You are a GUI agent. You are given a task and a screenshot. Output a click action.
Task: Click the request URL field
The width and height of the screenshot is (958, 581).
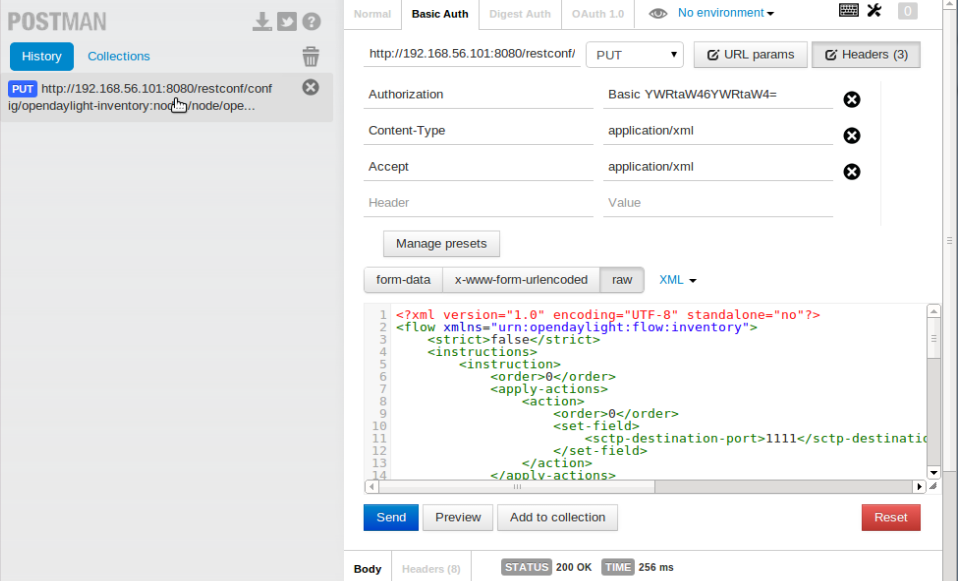pos(472,54)
